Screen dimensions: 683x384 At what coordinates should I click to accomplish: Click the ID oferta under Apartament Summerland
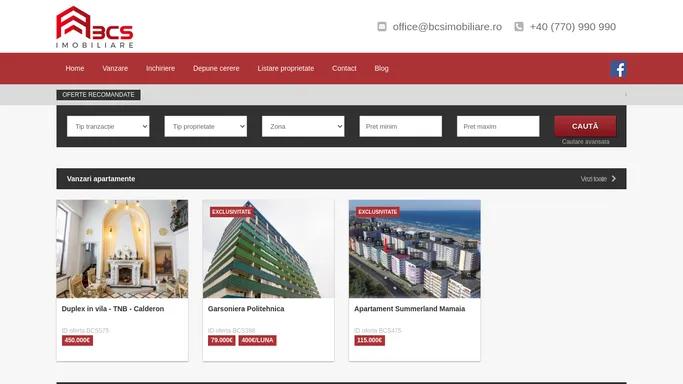coord(378,330)
